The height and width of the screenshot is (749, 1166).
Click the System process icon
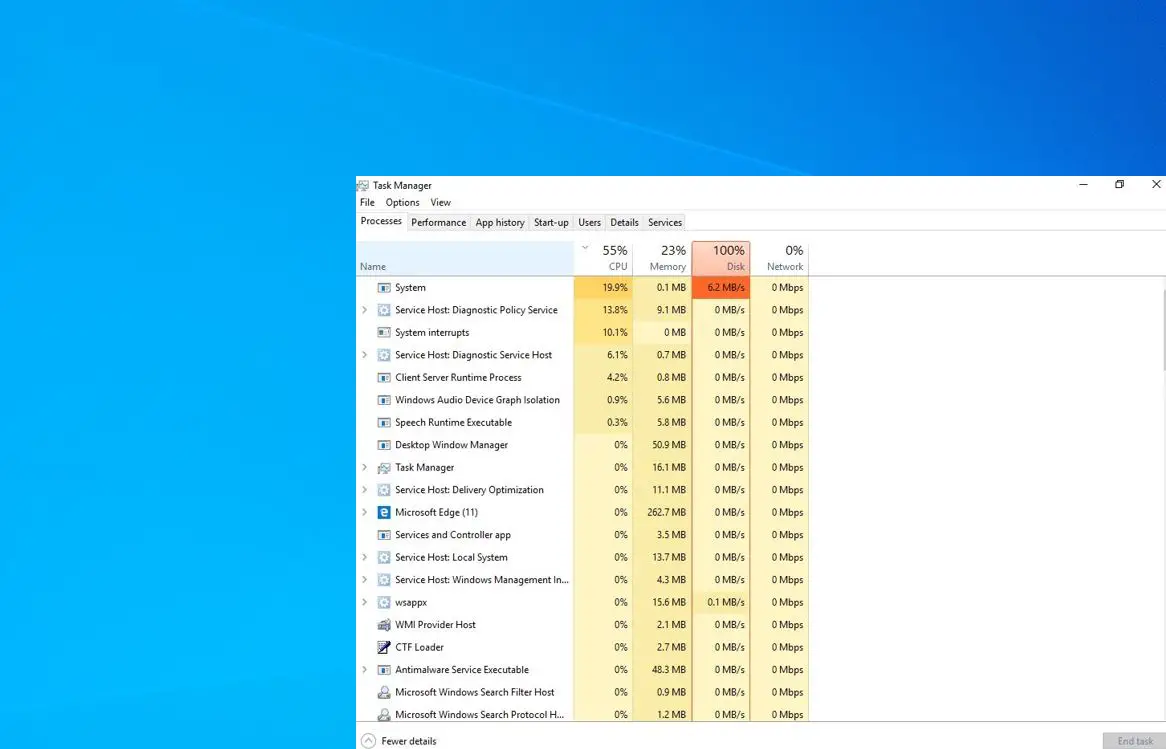384,288
